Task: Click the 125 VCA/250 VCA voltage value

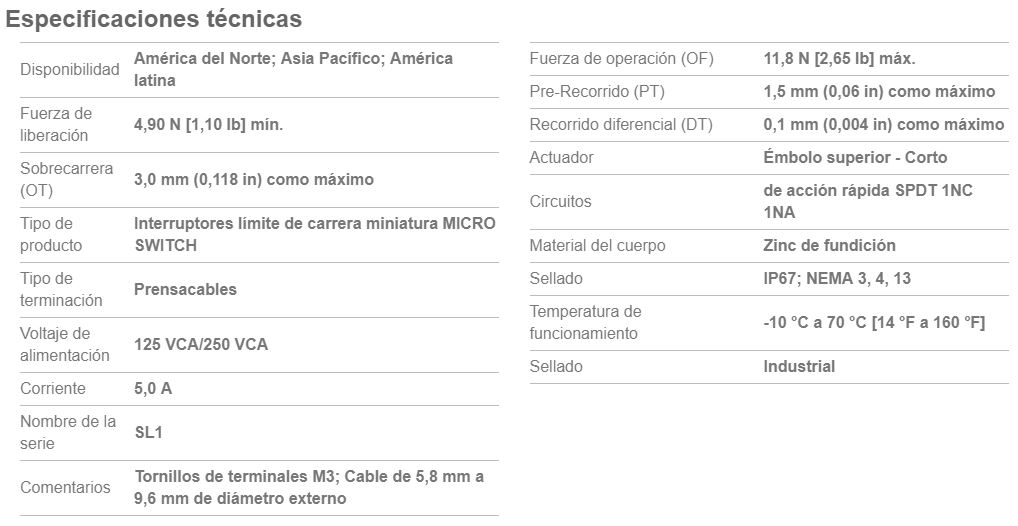Action: 201,344
